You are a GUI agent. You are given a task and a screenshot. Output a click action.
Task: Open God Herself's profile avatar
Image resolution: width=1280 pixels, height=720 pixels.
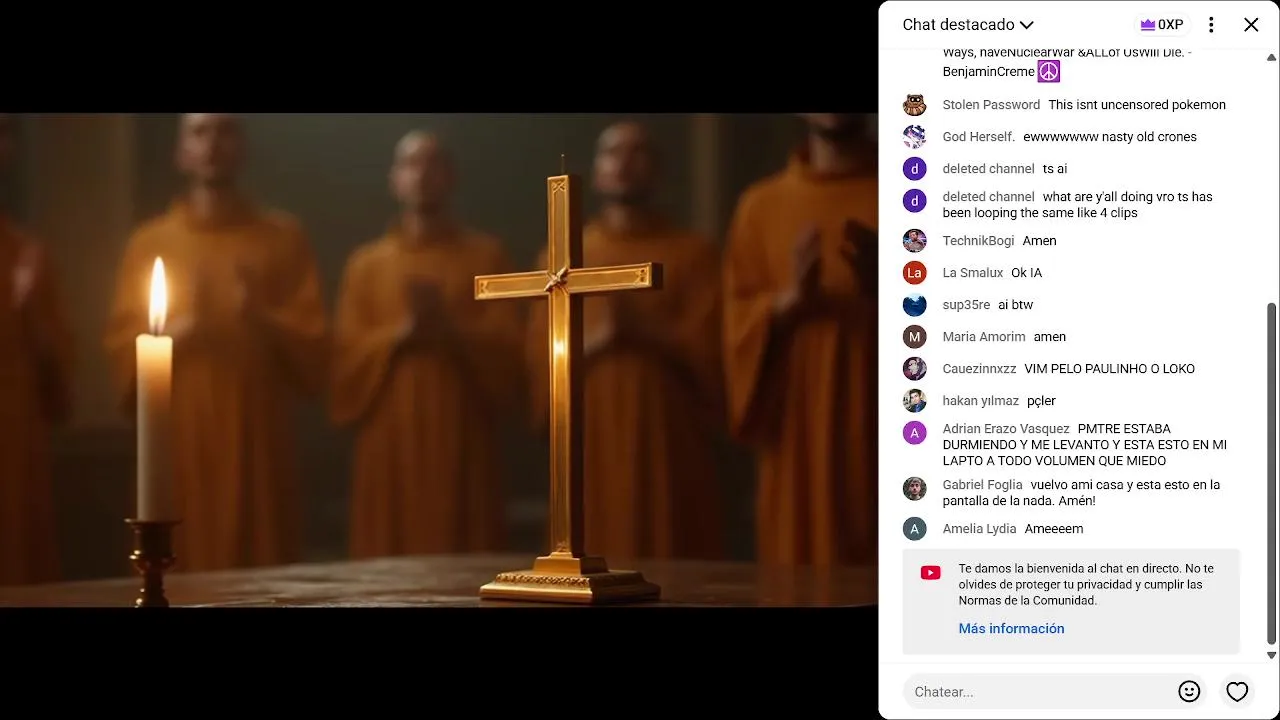point(914,137)
